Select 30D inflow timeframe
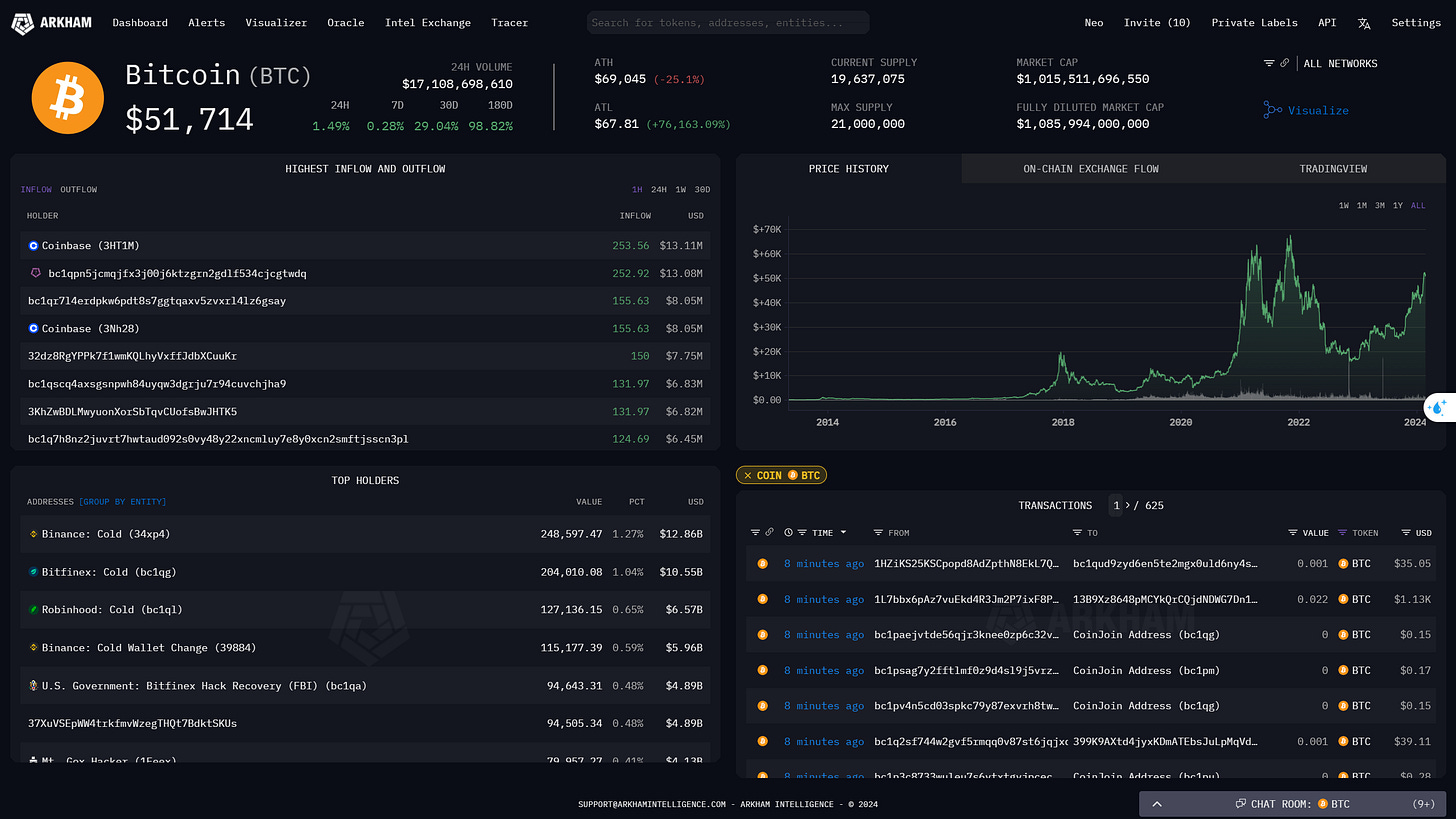The width and height of the screenshot is (1456, 819). click(x=702, y=189)
